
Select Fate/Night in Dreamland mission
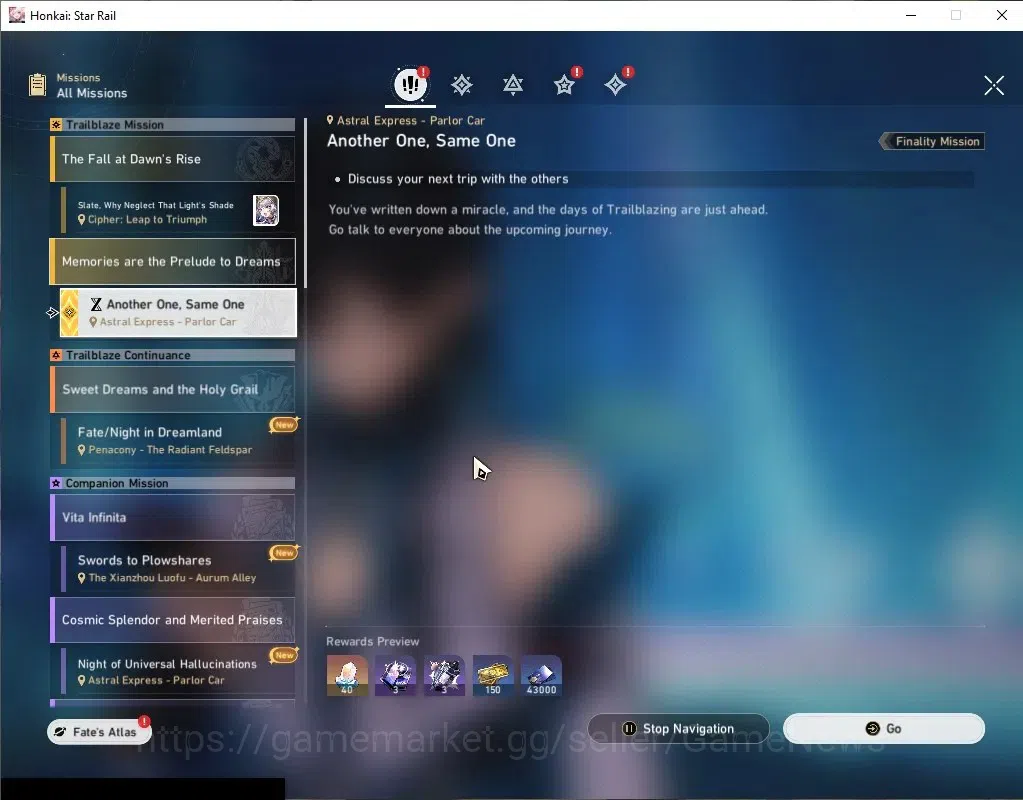177,440
